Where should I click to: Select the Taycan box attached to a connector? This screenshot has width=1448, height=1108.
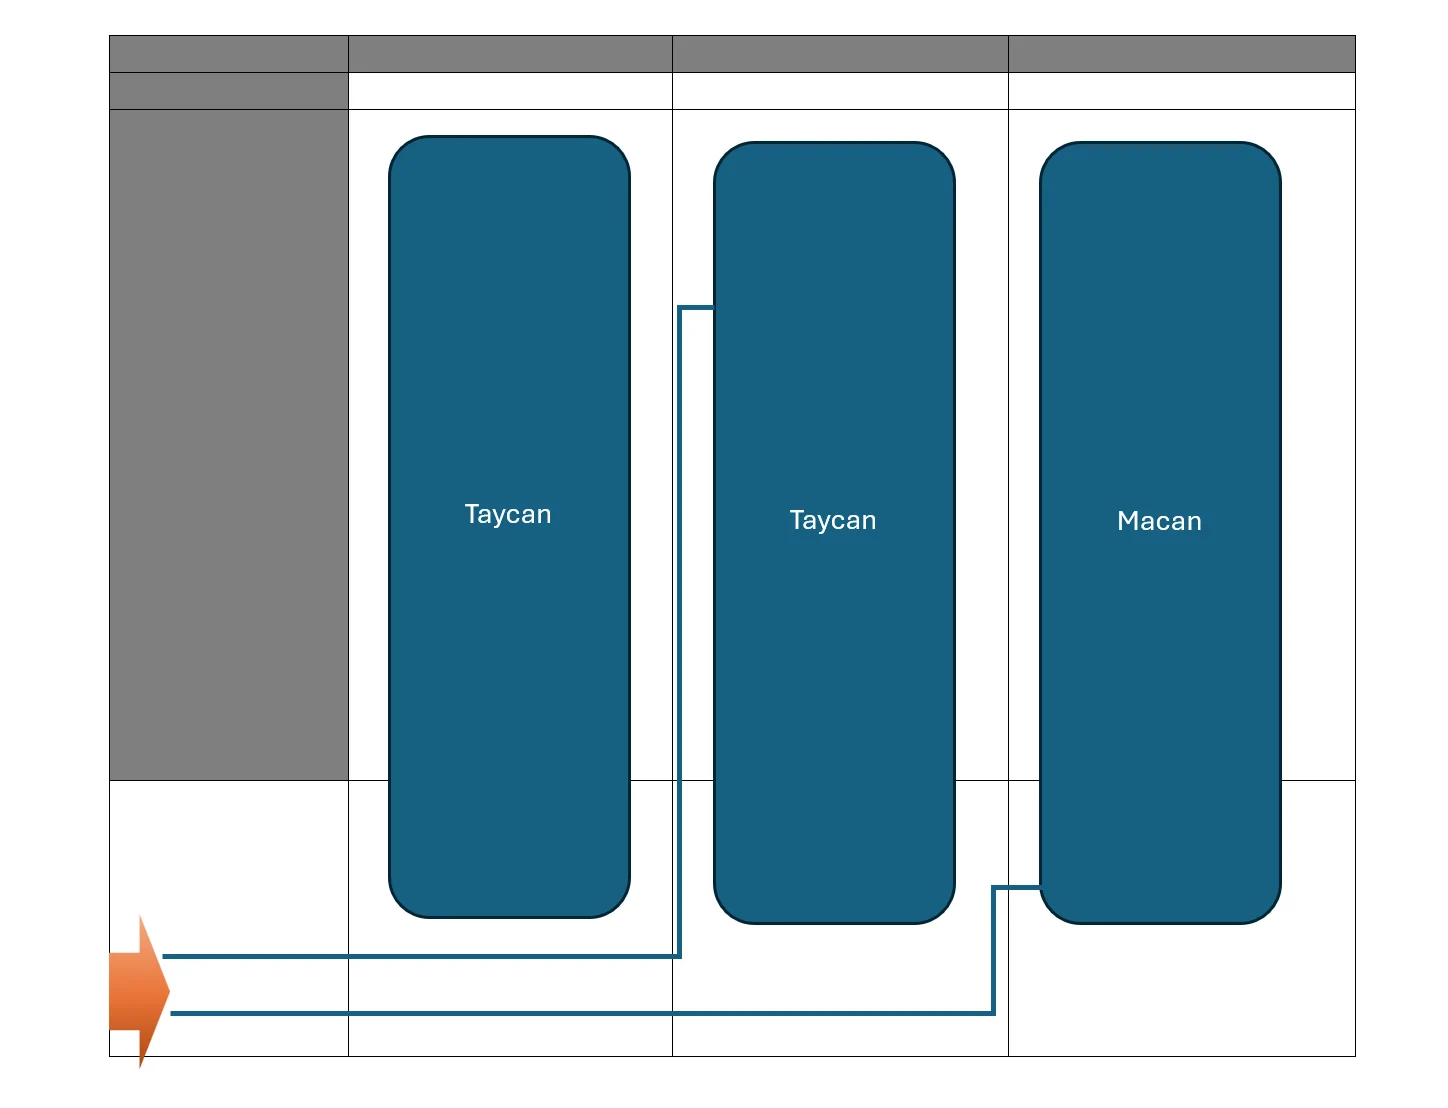point(834,533)
